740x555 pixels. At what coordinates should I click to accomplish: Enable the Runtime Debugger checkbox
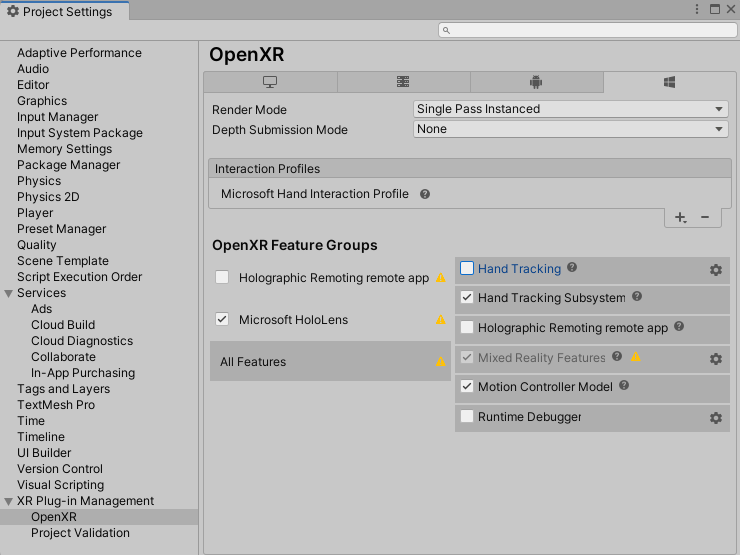point(467,416)
